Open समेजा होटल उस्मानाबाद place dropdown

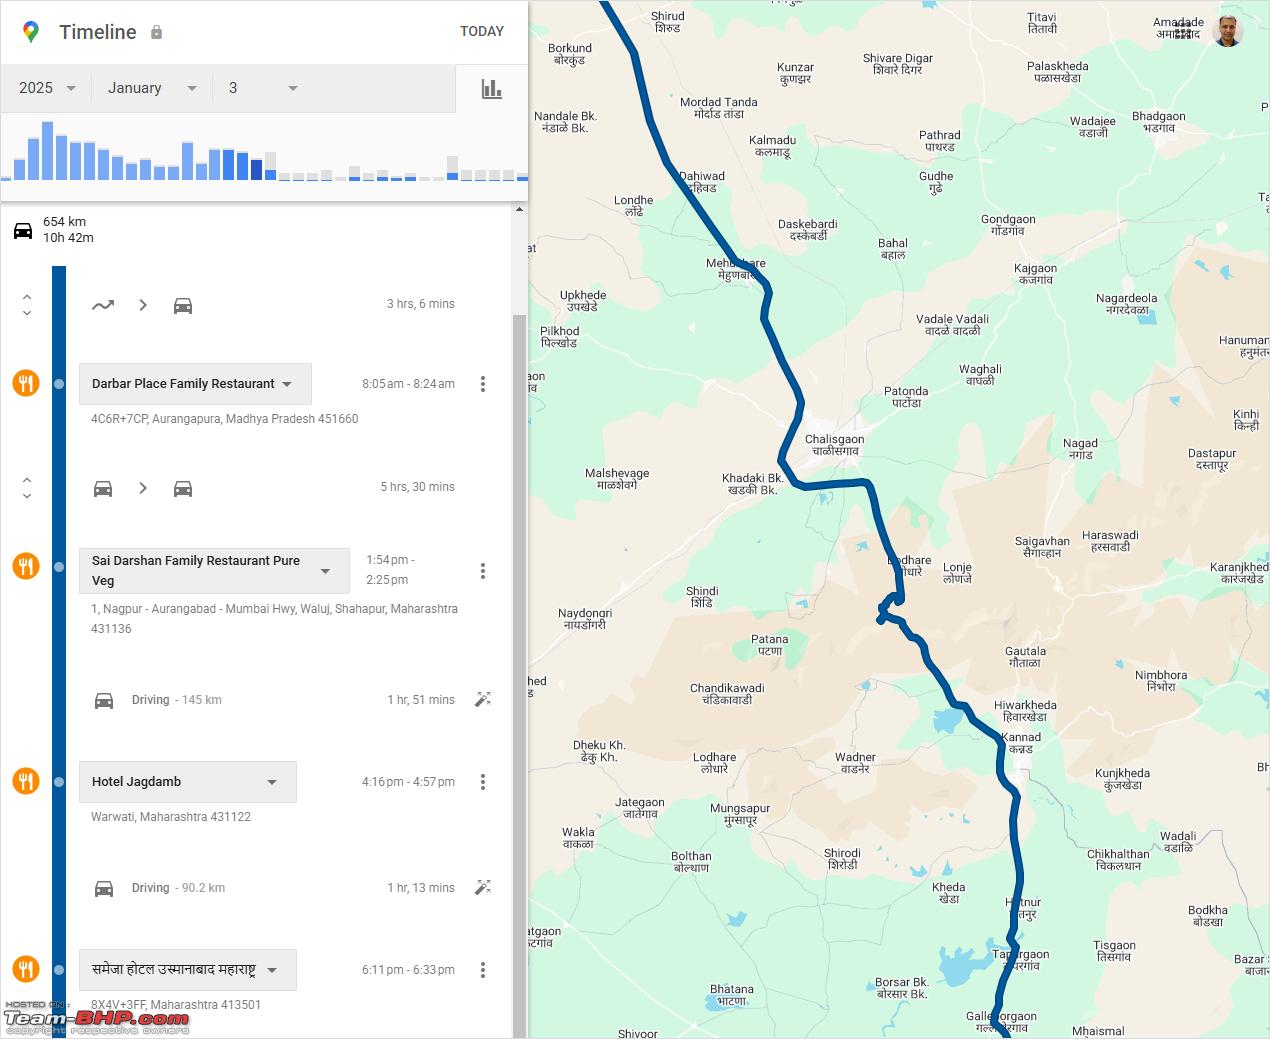pyautogui.click(x=188, y=970)
